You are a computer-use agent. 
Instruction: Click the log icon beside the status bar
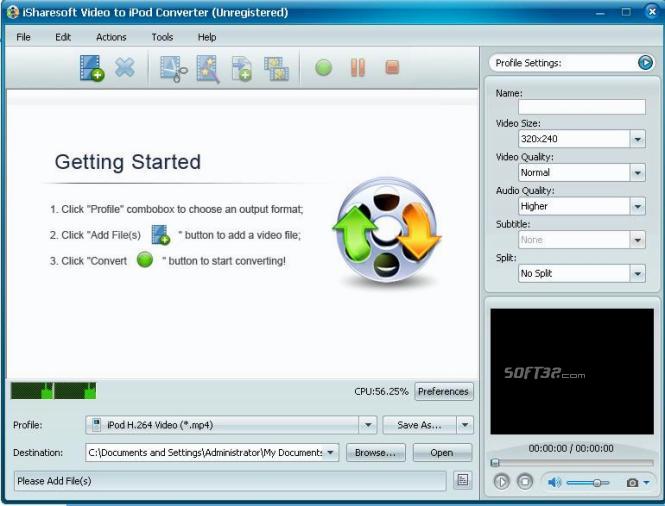462,480
